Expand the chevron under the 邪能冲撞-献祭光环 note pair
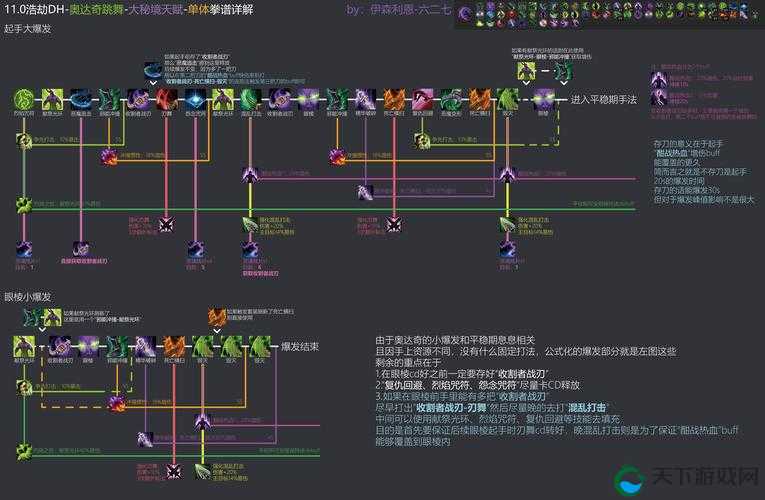The image size is (765, 500). coord(42,330)
